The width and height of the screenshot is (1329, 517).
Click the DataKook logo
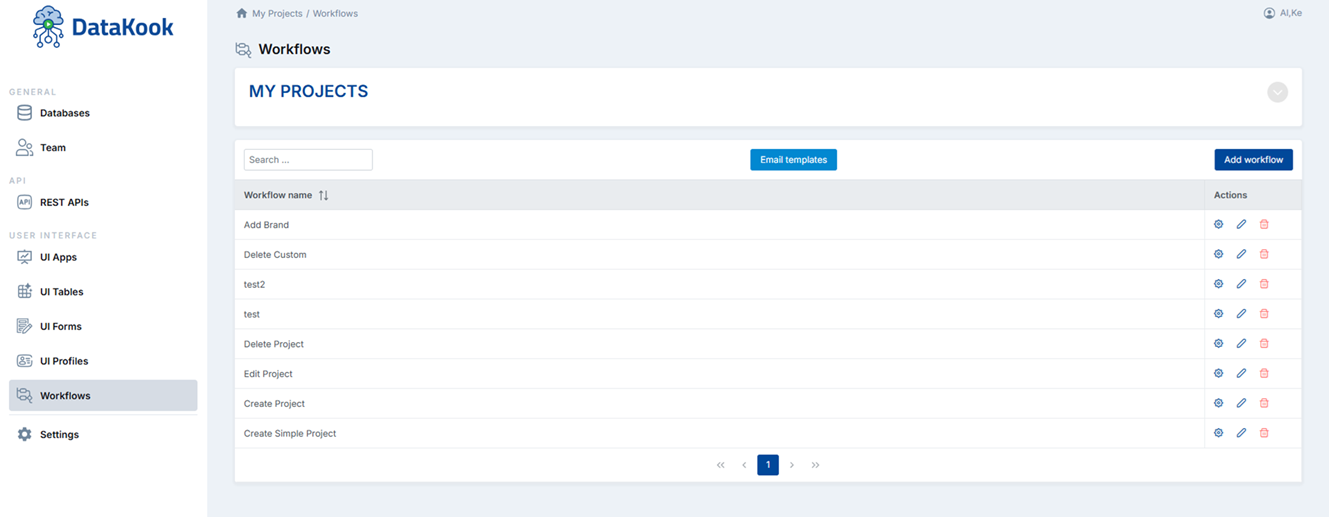(x=103, y=27)
